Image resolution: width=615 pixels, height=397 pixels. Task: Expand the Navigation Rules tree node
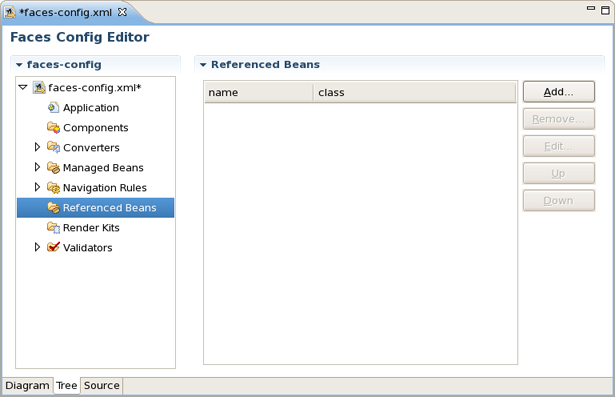point(37,187)
